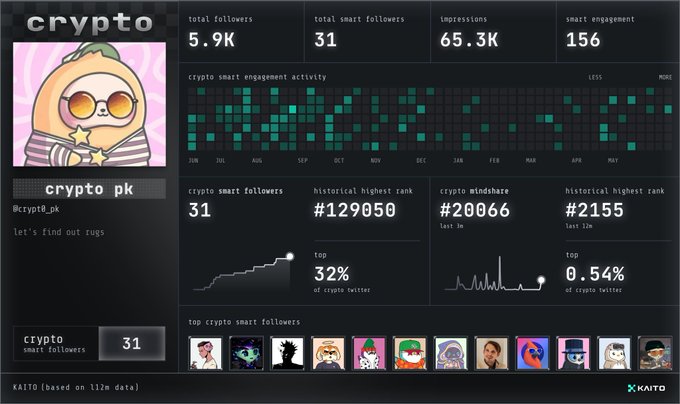Click the JAN month label on heatmap
Viewport: 680px width, 404px height.
pyautogui.click(x=458, y=160)
